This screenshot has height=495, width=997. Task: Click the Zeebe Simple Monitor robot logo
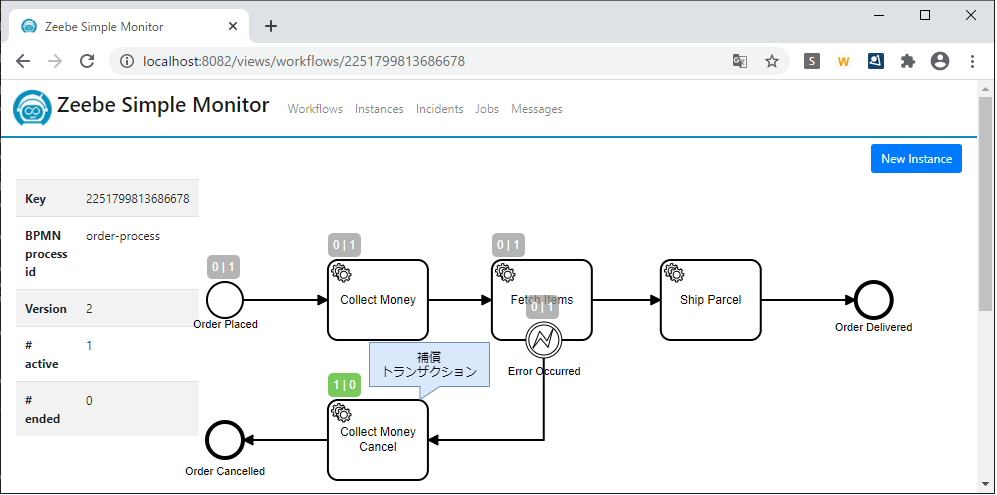pos(32,107)
